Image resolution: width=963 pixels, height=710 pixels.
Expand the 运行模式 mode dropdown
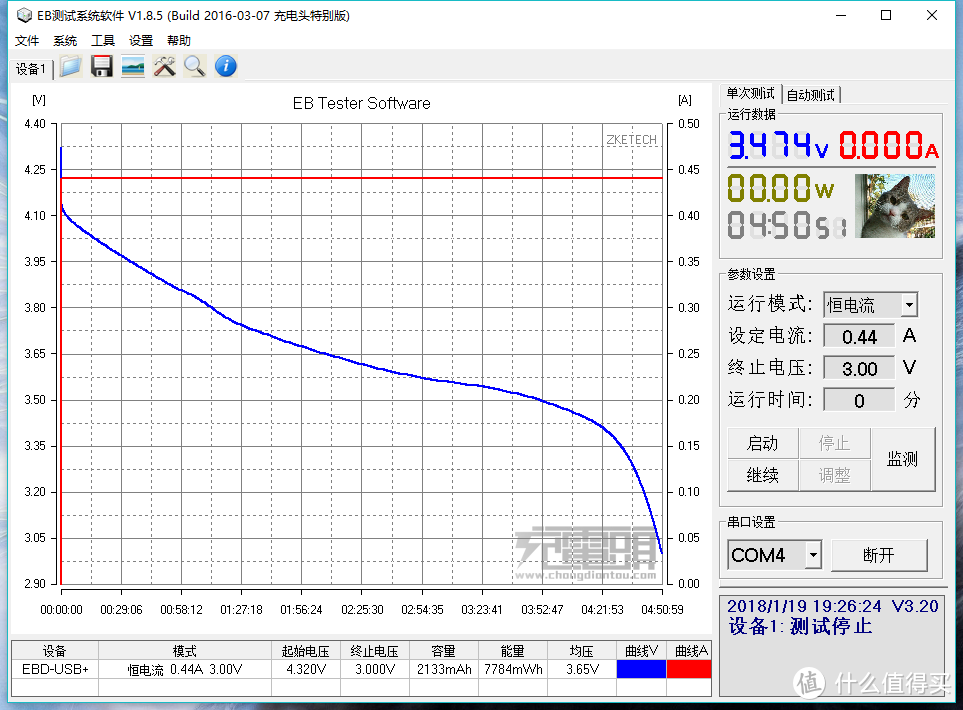[908, 305]
